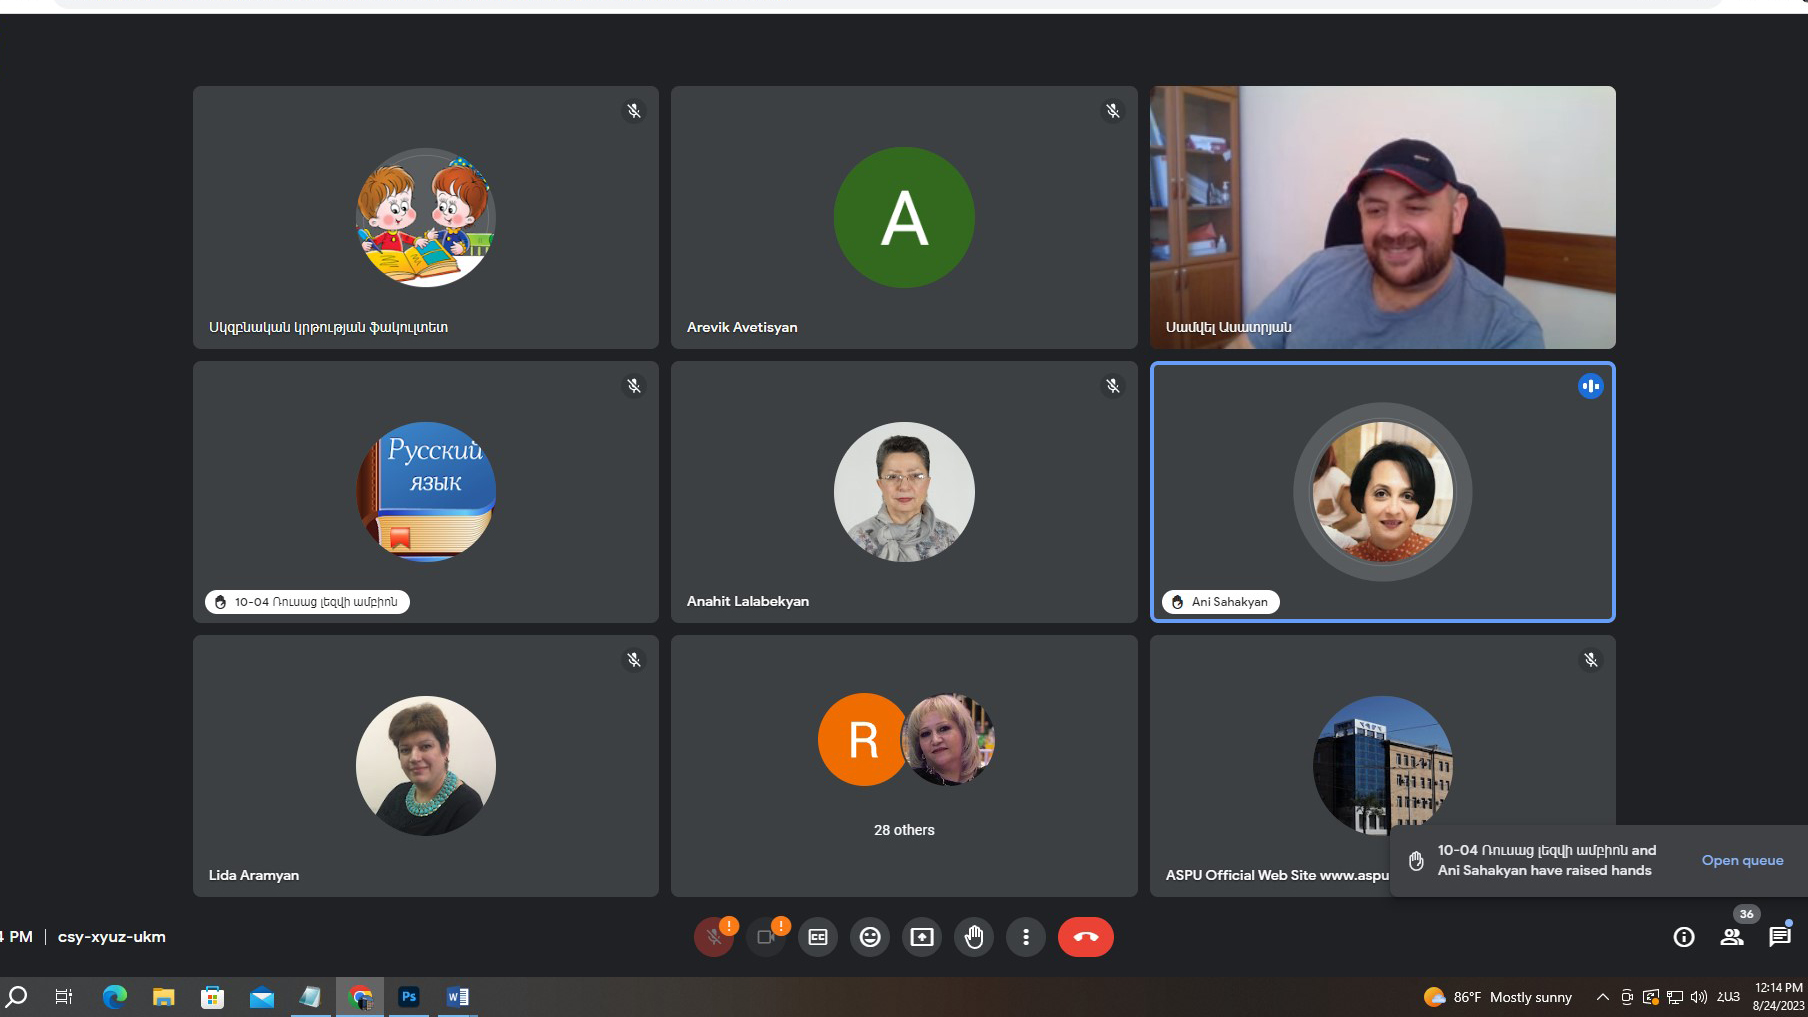This screenshot has width=1808, height=1017.
Task: Select Ani Sahakyan's video tile
Action: tap(1382, 492)
